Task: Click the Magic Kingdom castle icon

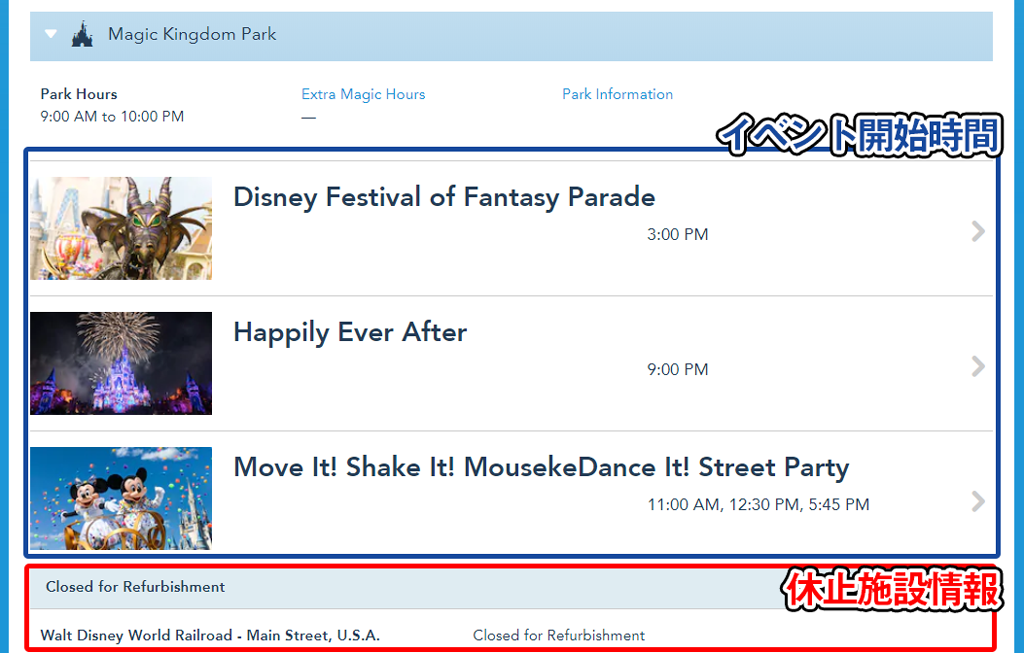Action: coord(82,34)
